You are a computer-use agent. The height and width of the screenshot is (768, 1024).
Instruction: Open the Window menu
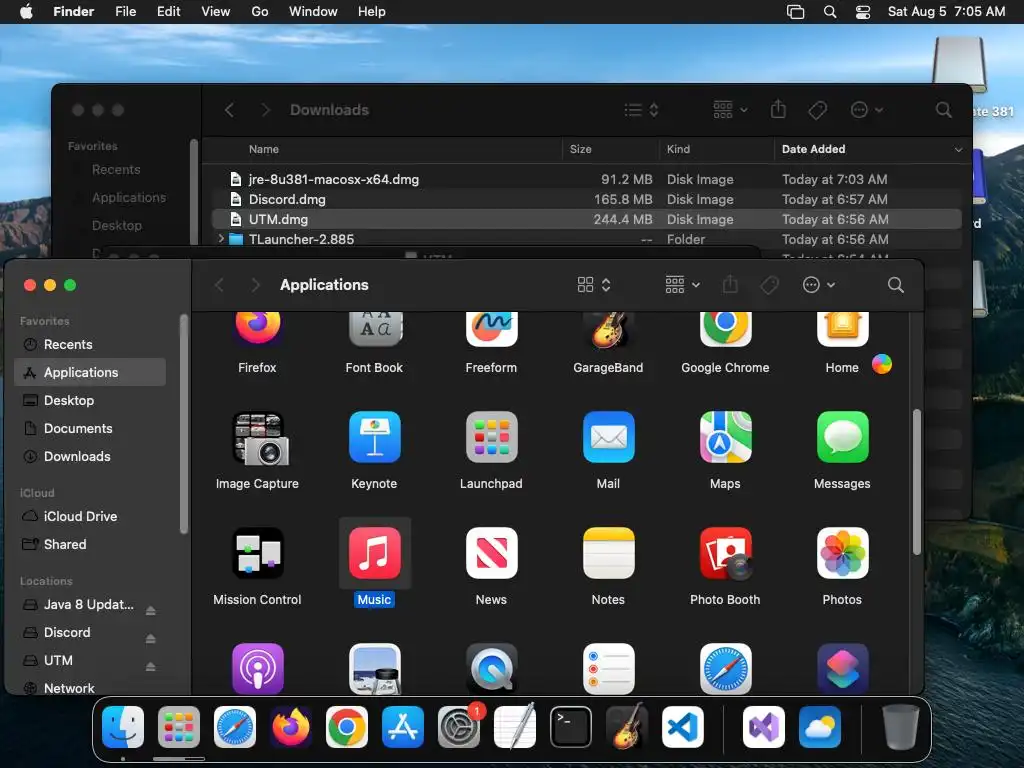coord(313,12)
